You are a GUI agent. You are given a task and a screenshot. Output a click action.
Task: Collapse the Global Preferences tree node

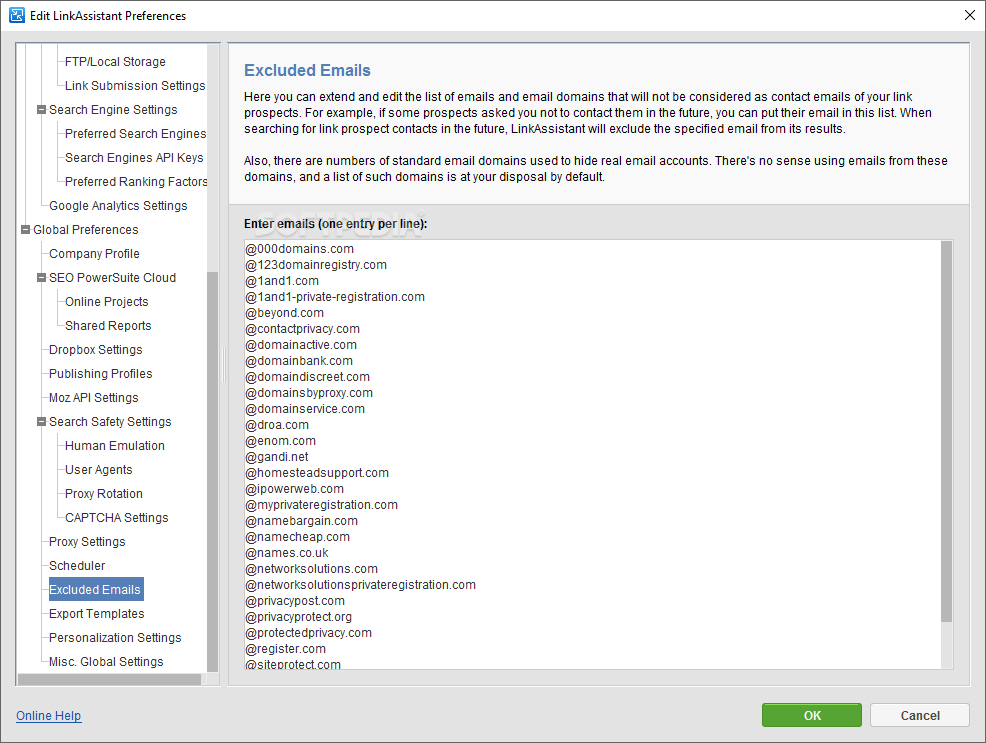click(26, 229)
